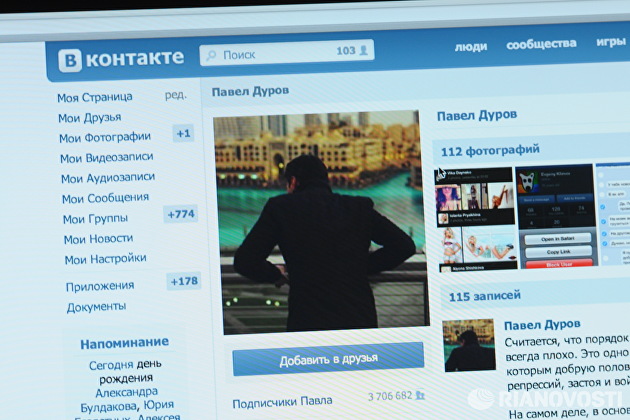Screen dimensions: 630x420
Task: Click the Напоминание heading
Action: (125, 344)
